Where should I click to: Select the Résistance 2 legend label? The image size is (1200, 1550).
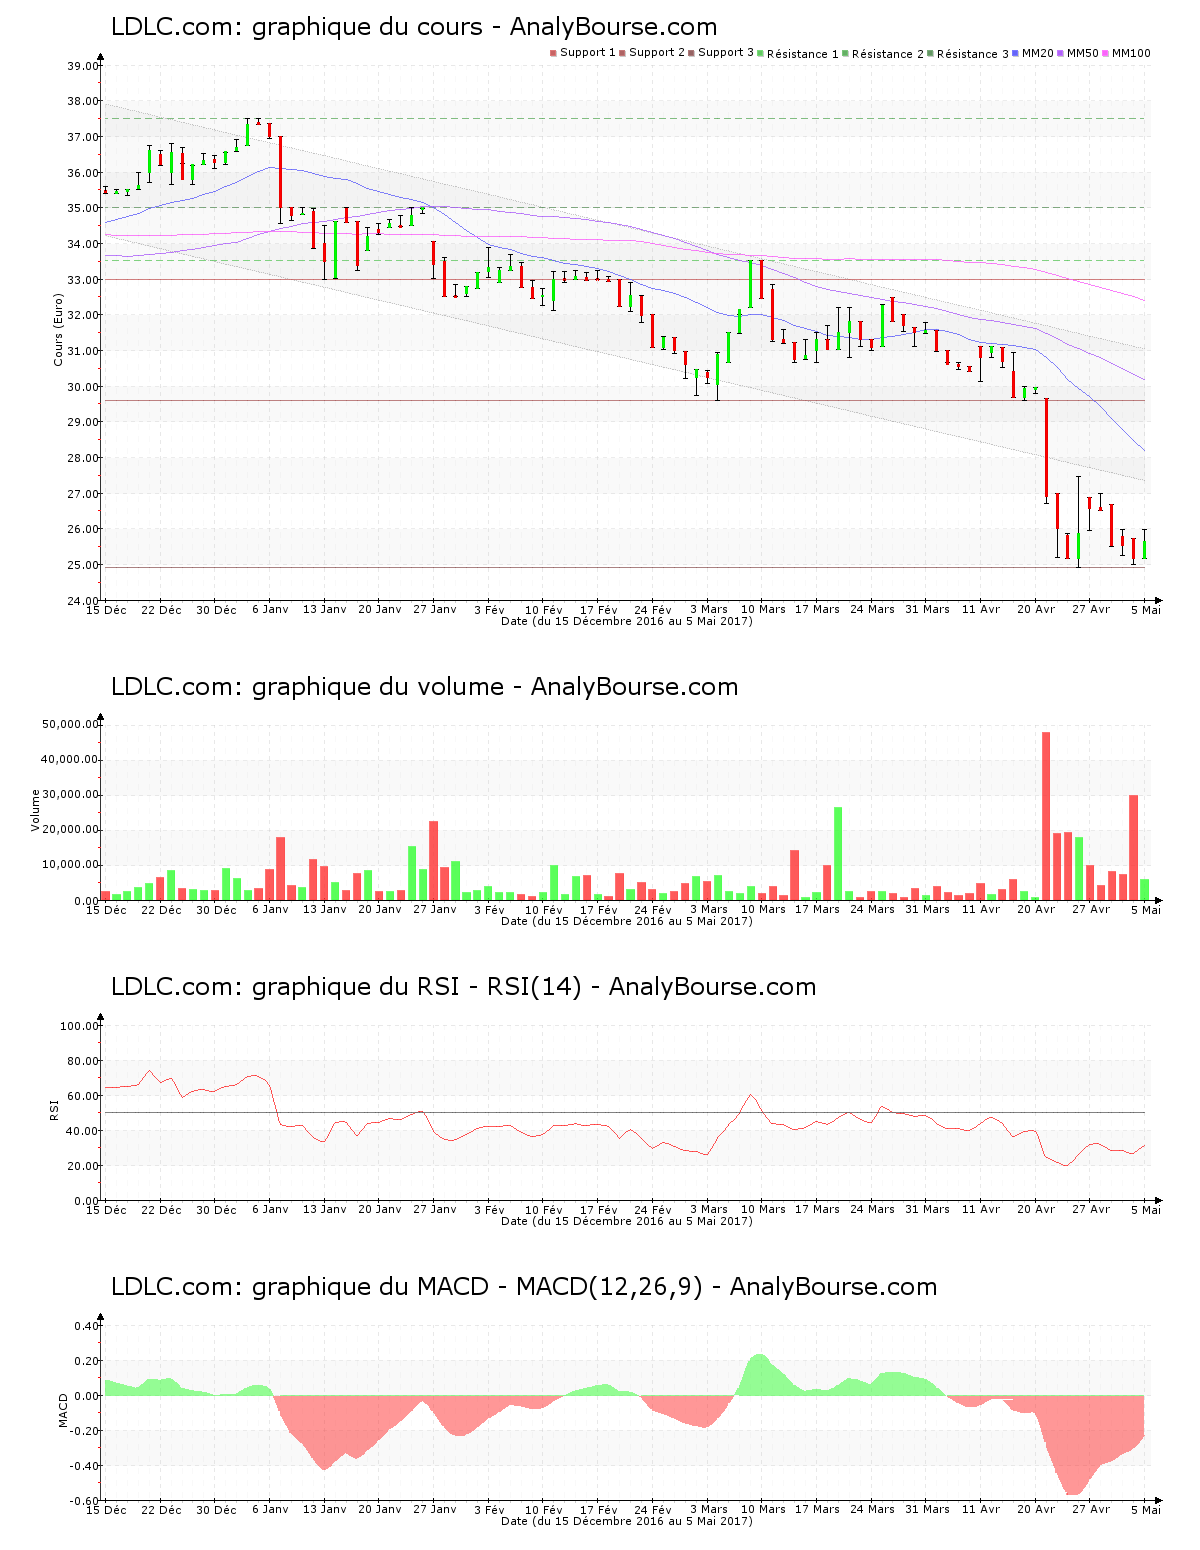click(x=888, y=53)
